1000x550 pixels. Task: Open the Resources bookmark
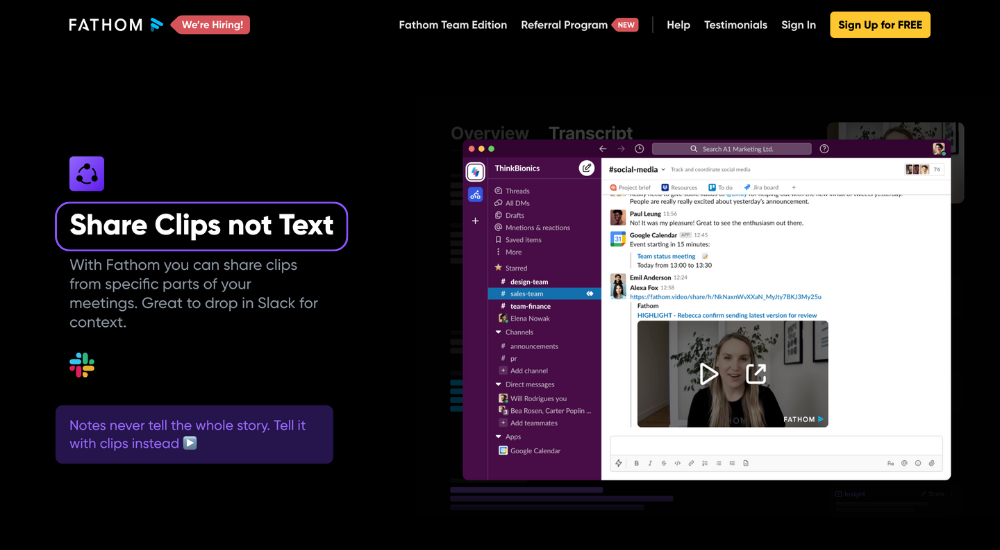coord(679,188)
